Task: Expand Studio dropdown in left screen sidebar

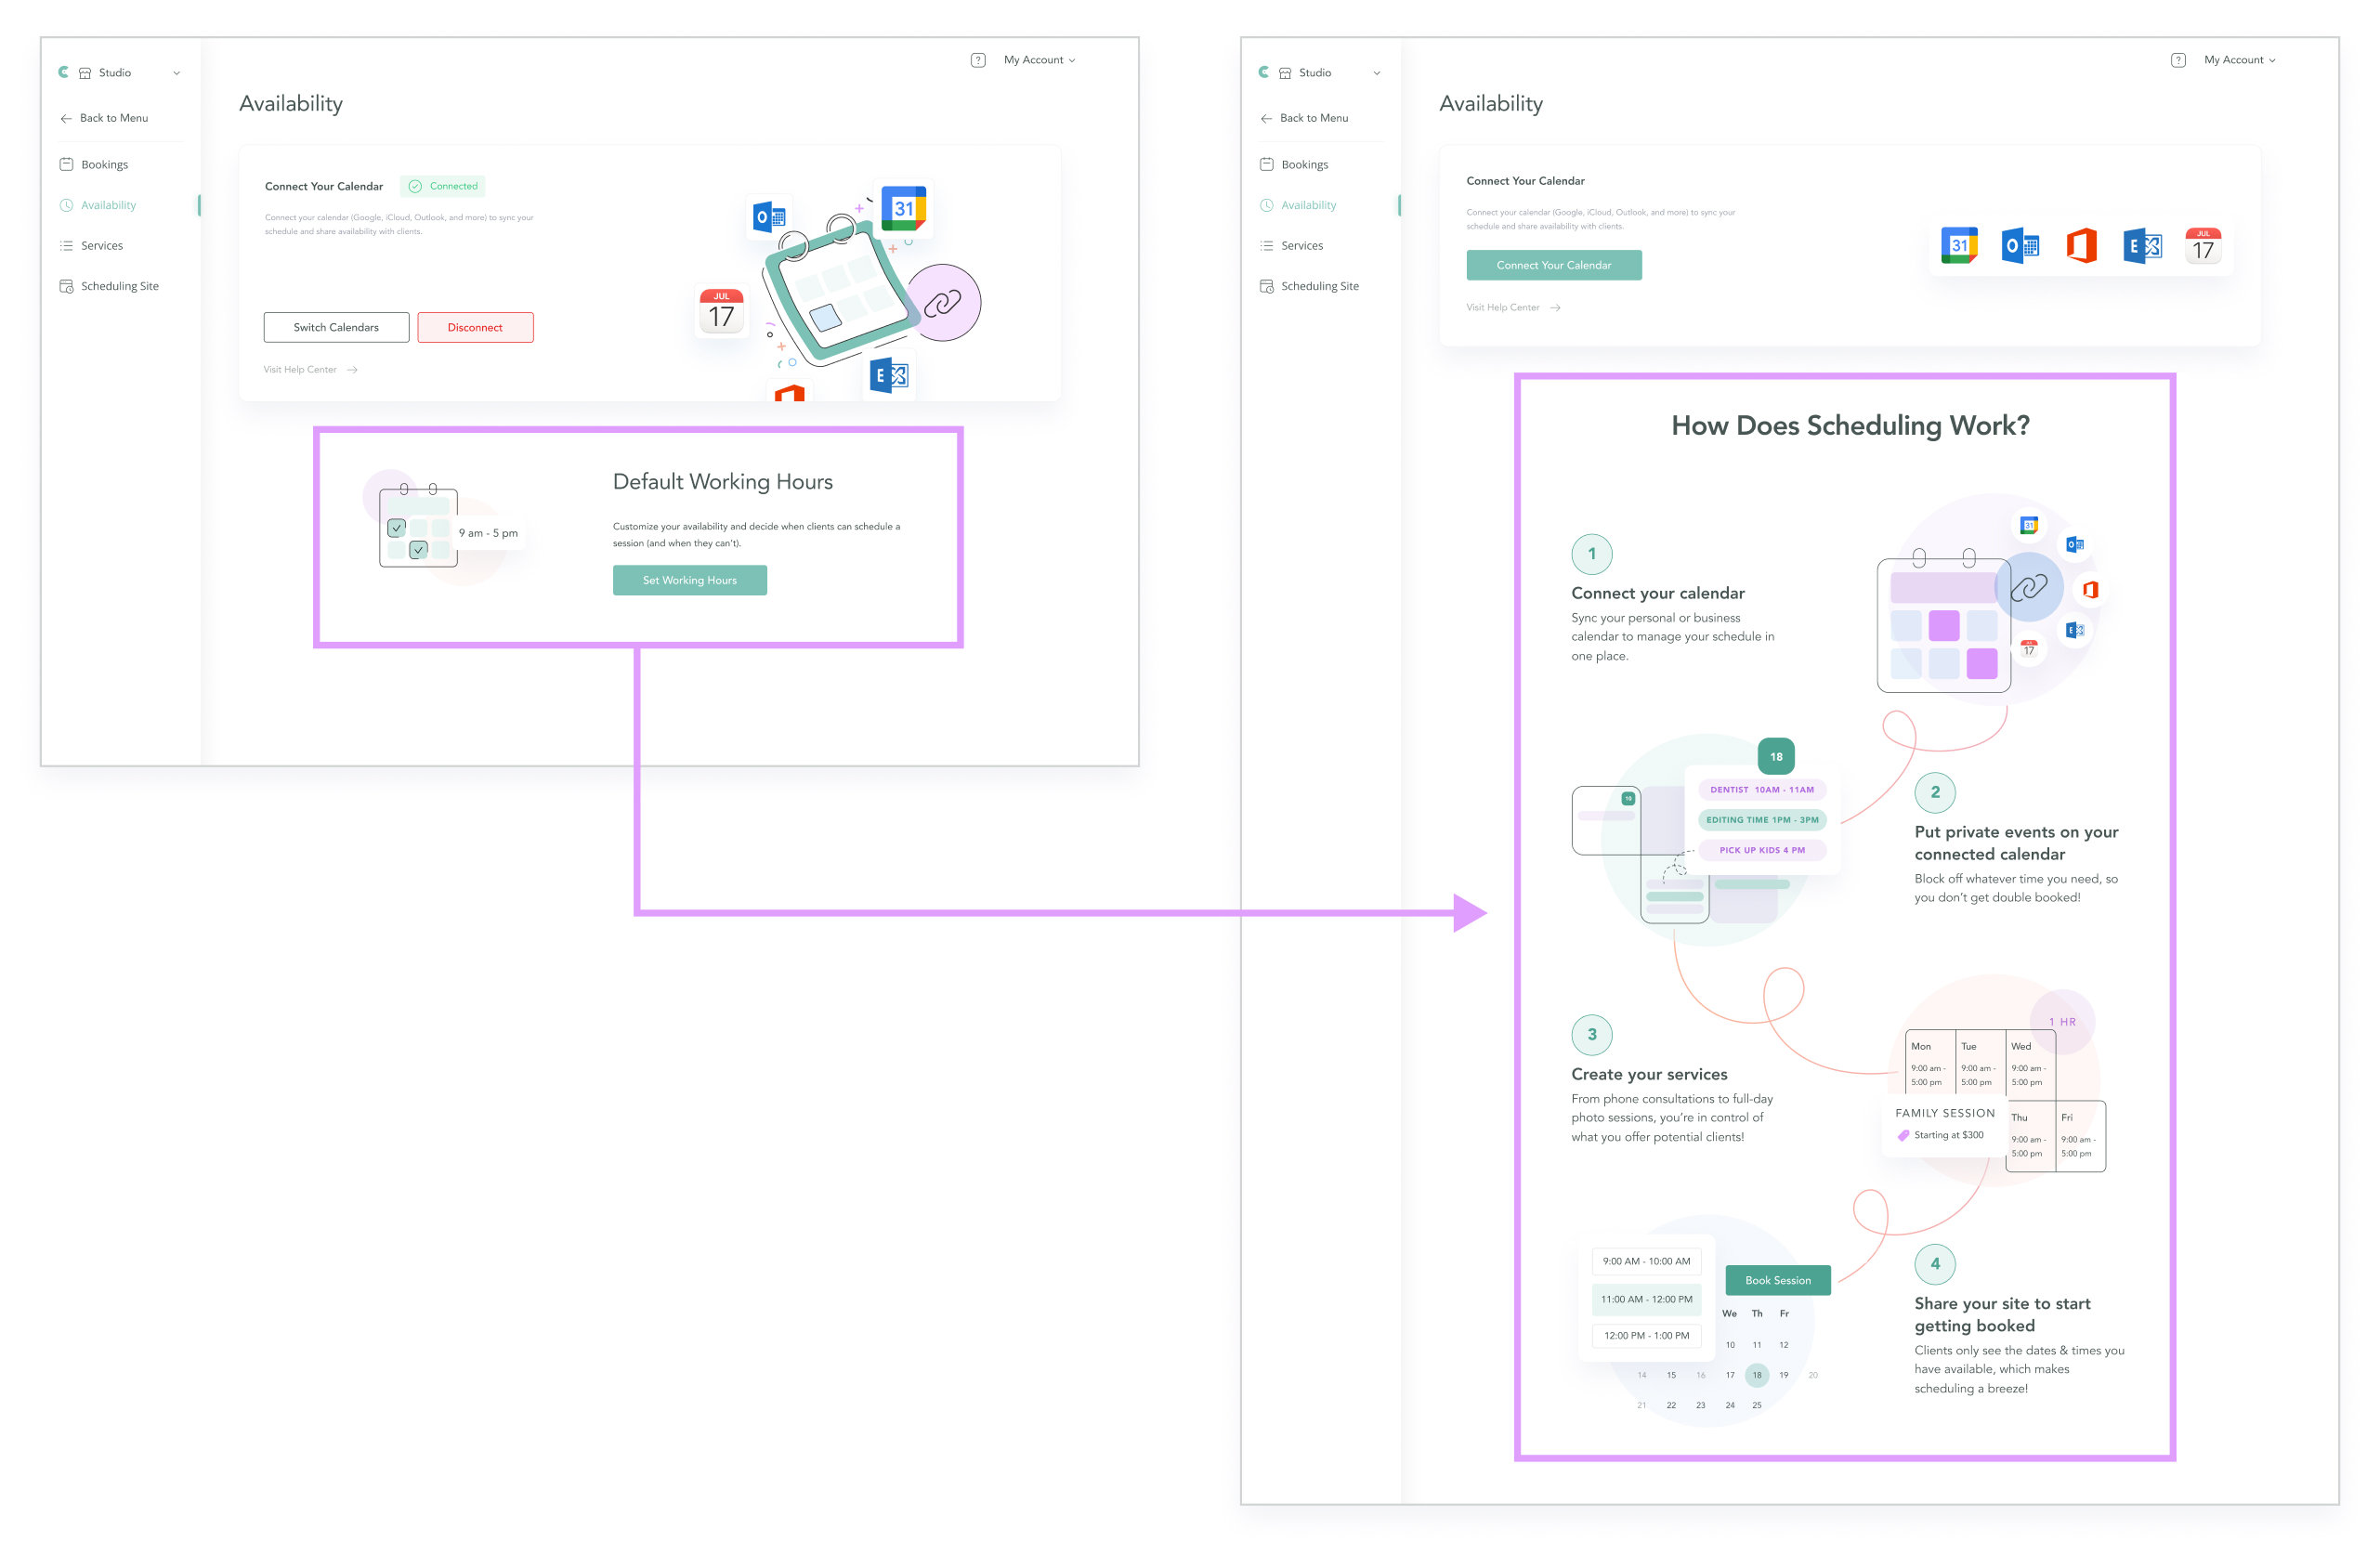Action: click(x=176, y=73)
